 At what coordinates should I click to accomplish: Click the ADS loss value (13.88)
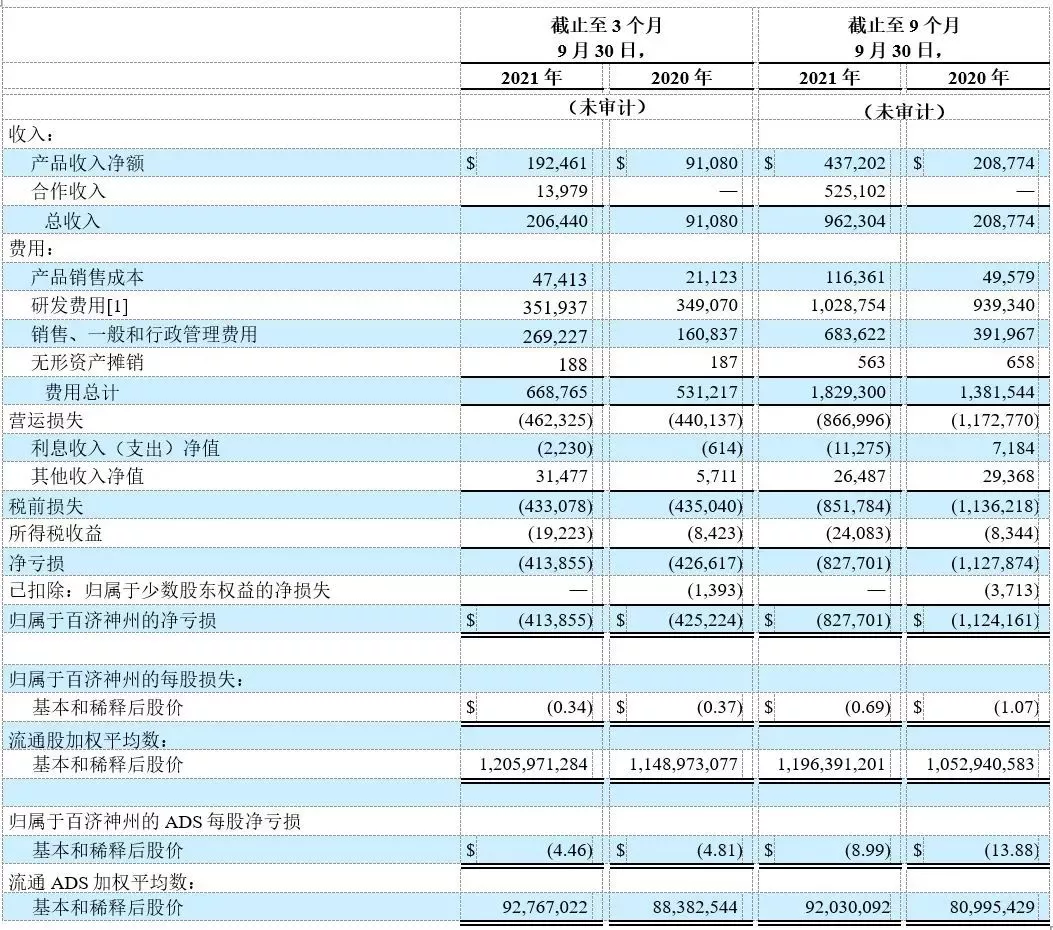coord(1012,851)
